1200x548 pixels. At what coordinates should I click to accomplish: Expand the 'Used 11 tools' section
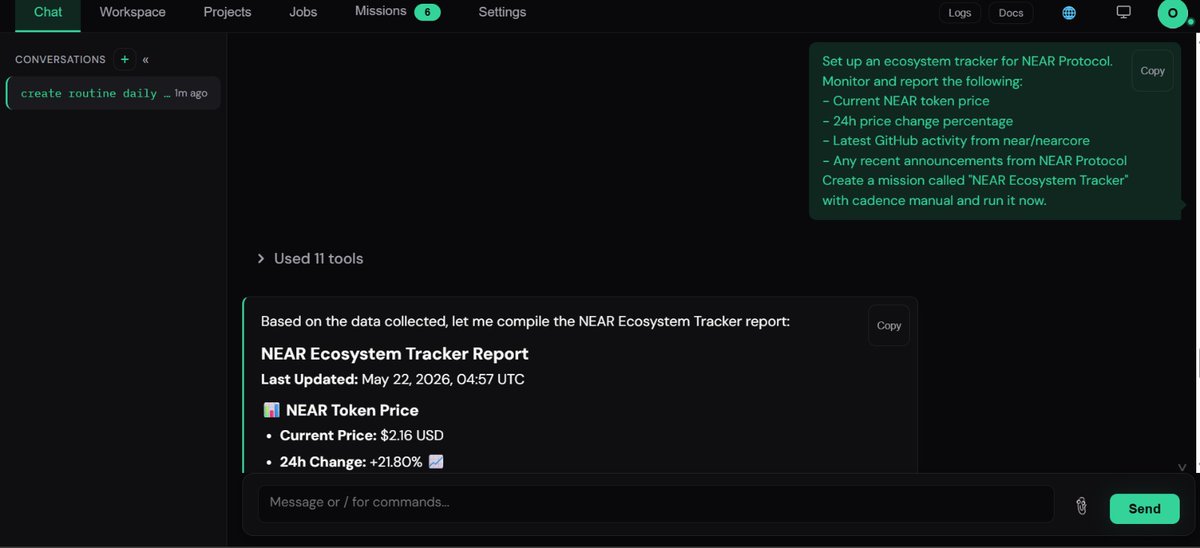point(310,258)
